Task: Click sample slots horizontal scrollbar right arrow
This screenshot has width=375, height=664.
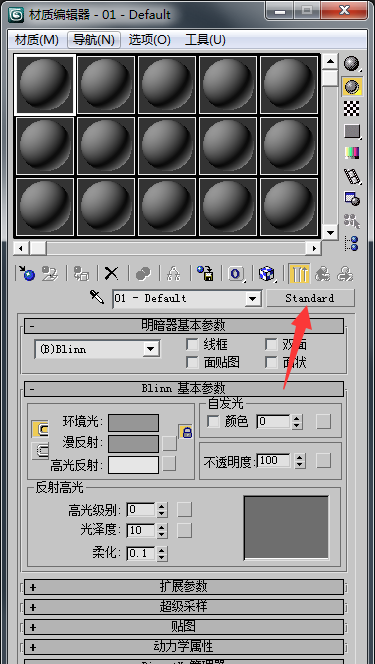Action: 314,248
